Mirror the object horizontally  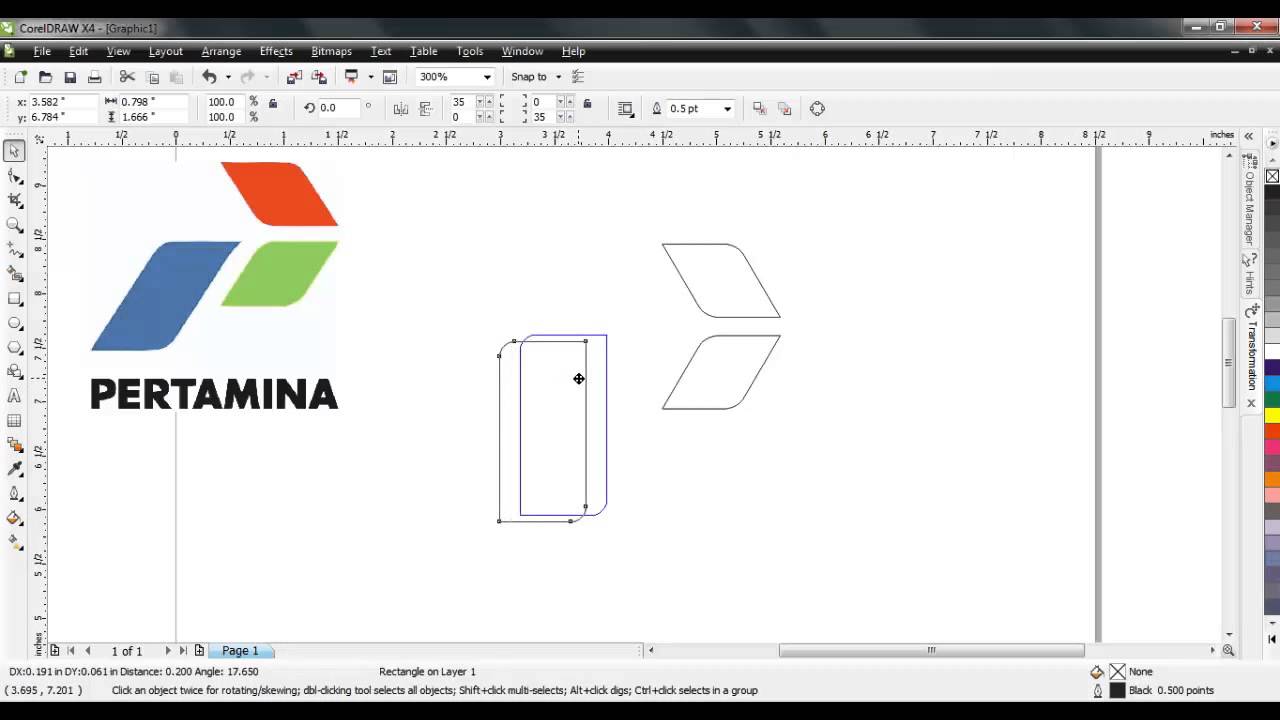[401, 108]
